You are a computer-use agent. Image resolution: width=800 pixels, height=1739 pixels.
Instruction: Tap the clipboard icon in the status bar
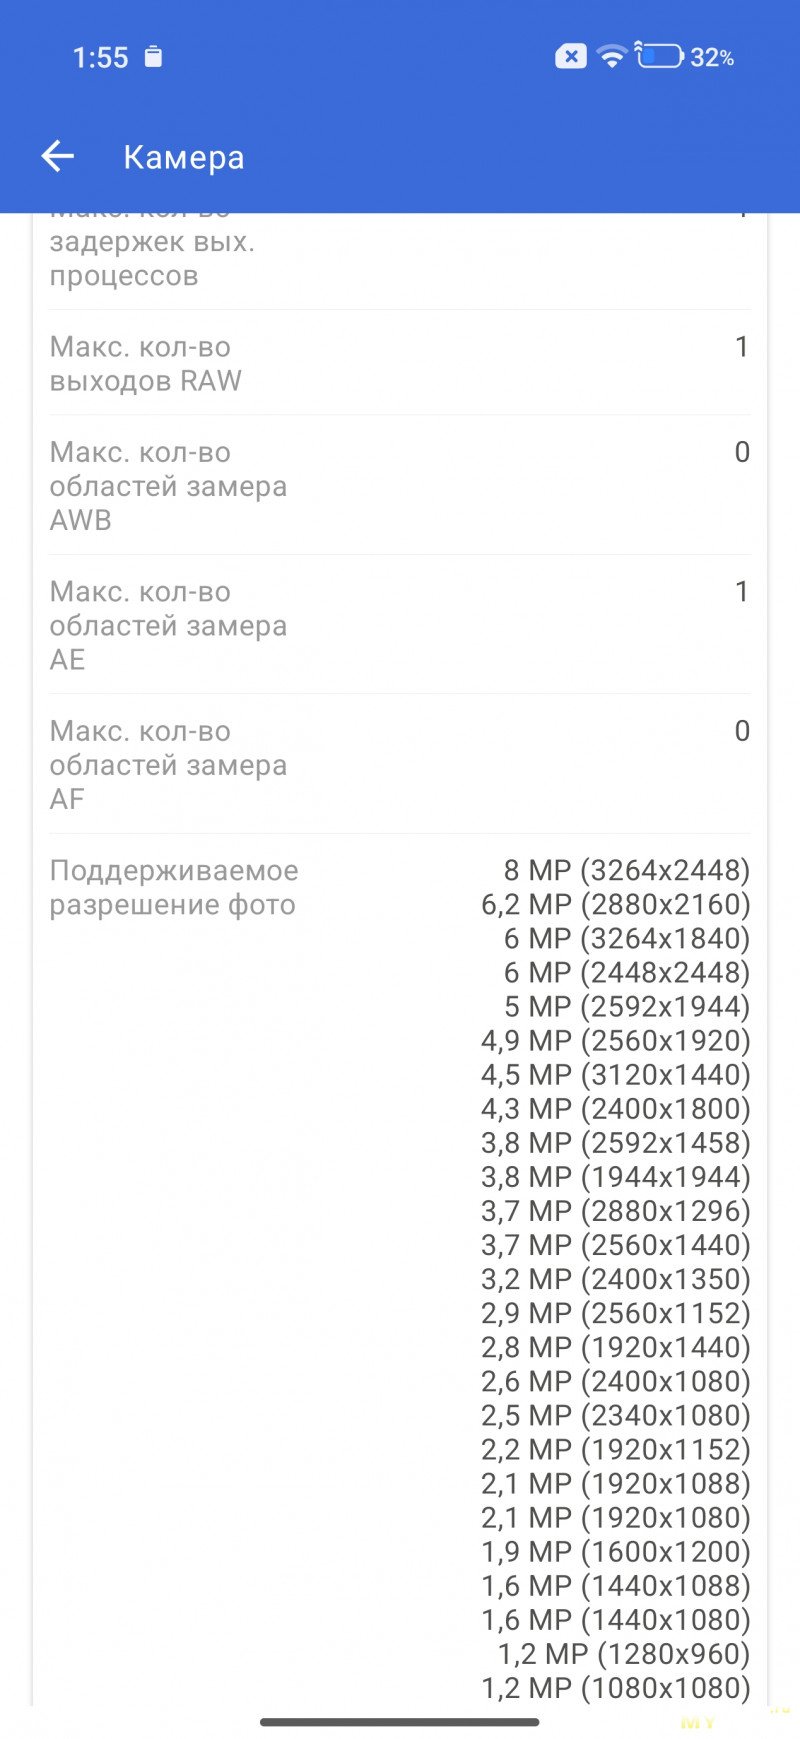pos(153,56)
